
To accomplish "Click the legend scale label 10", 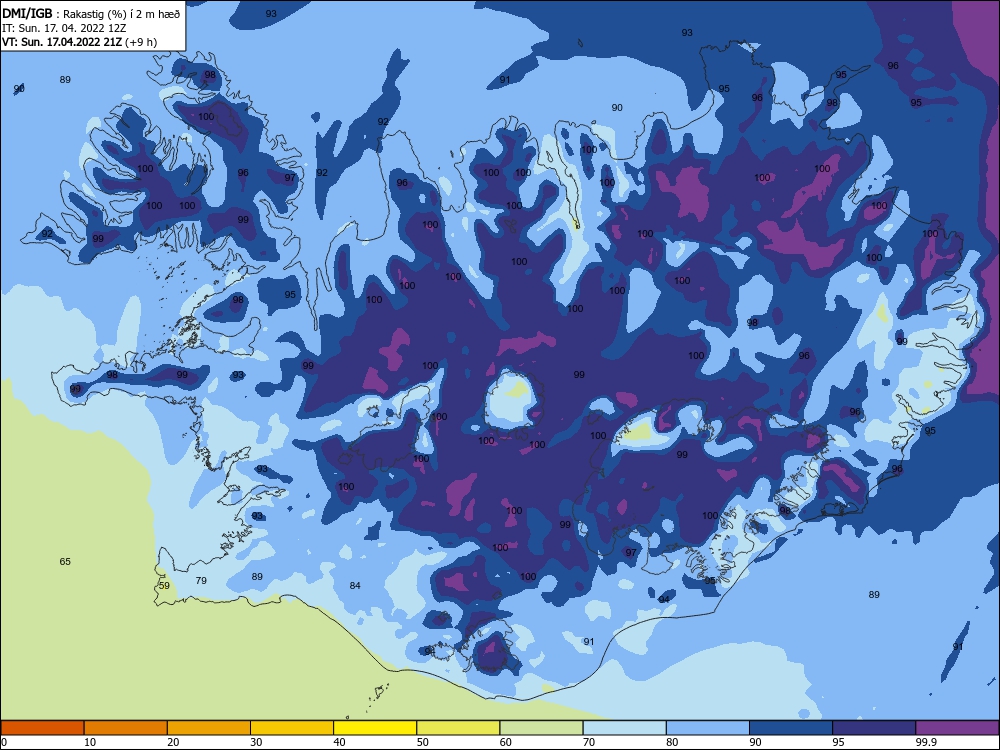I will pos(90,742).
